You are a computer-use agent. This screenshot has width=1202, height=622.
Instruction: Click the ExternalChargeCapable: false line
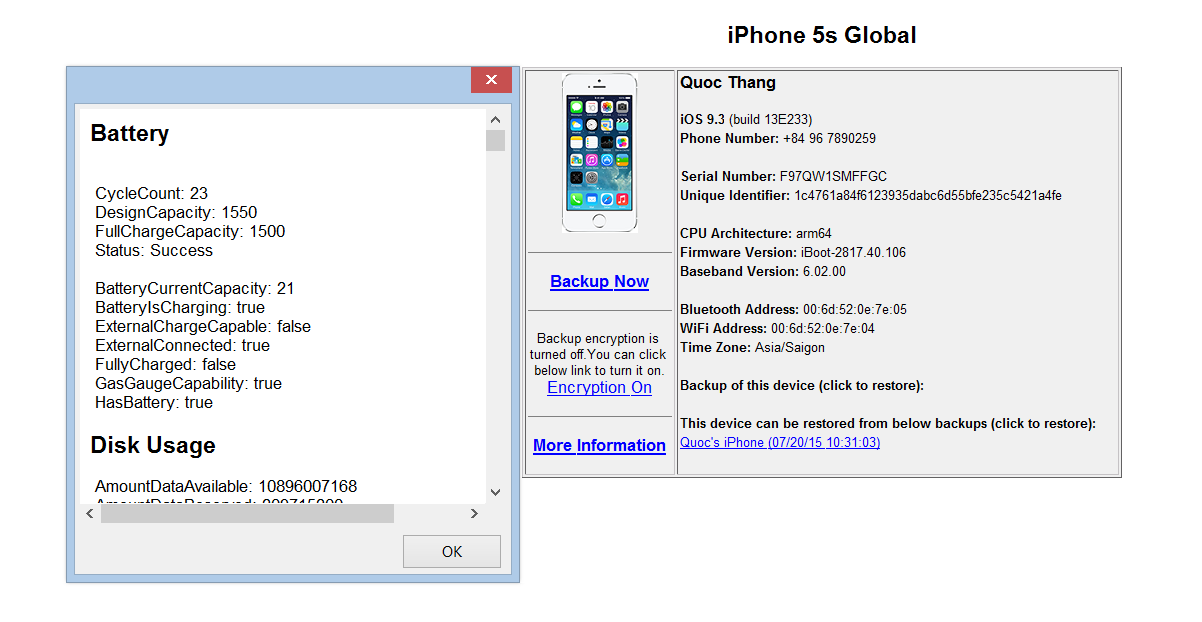click(x=203, y=326)
